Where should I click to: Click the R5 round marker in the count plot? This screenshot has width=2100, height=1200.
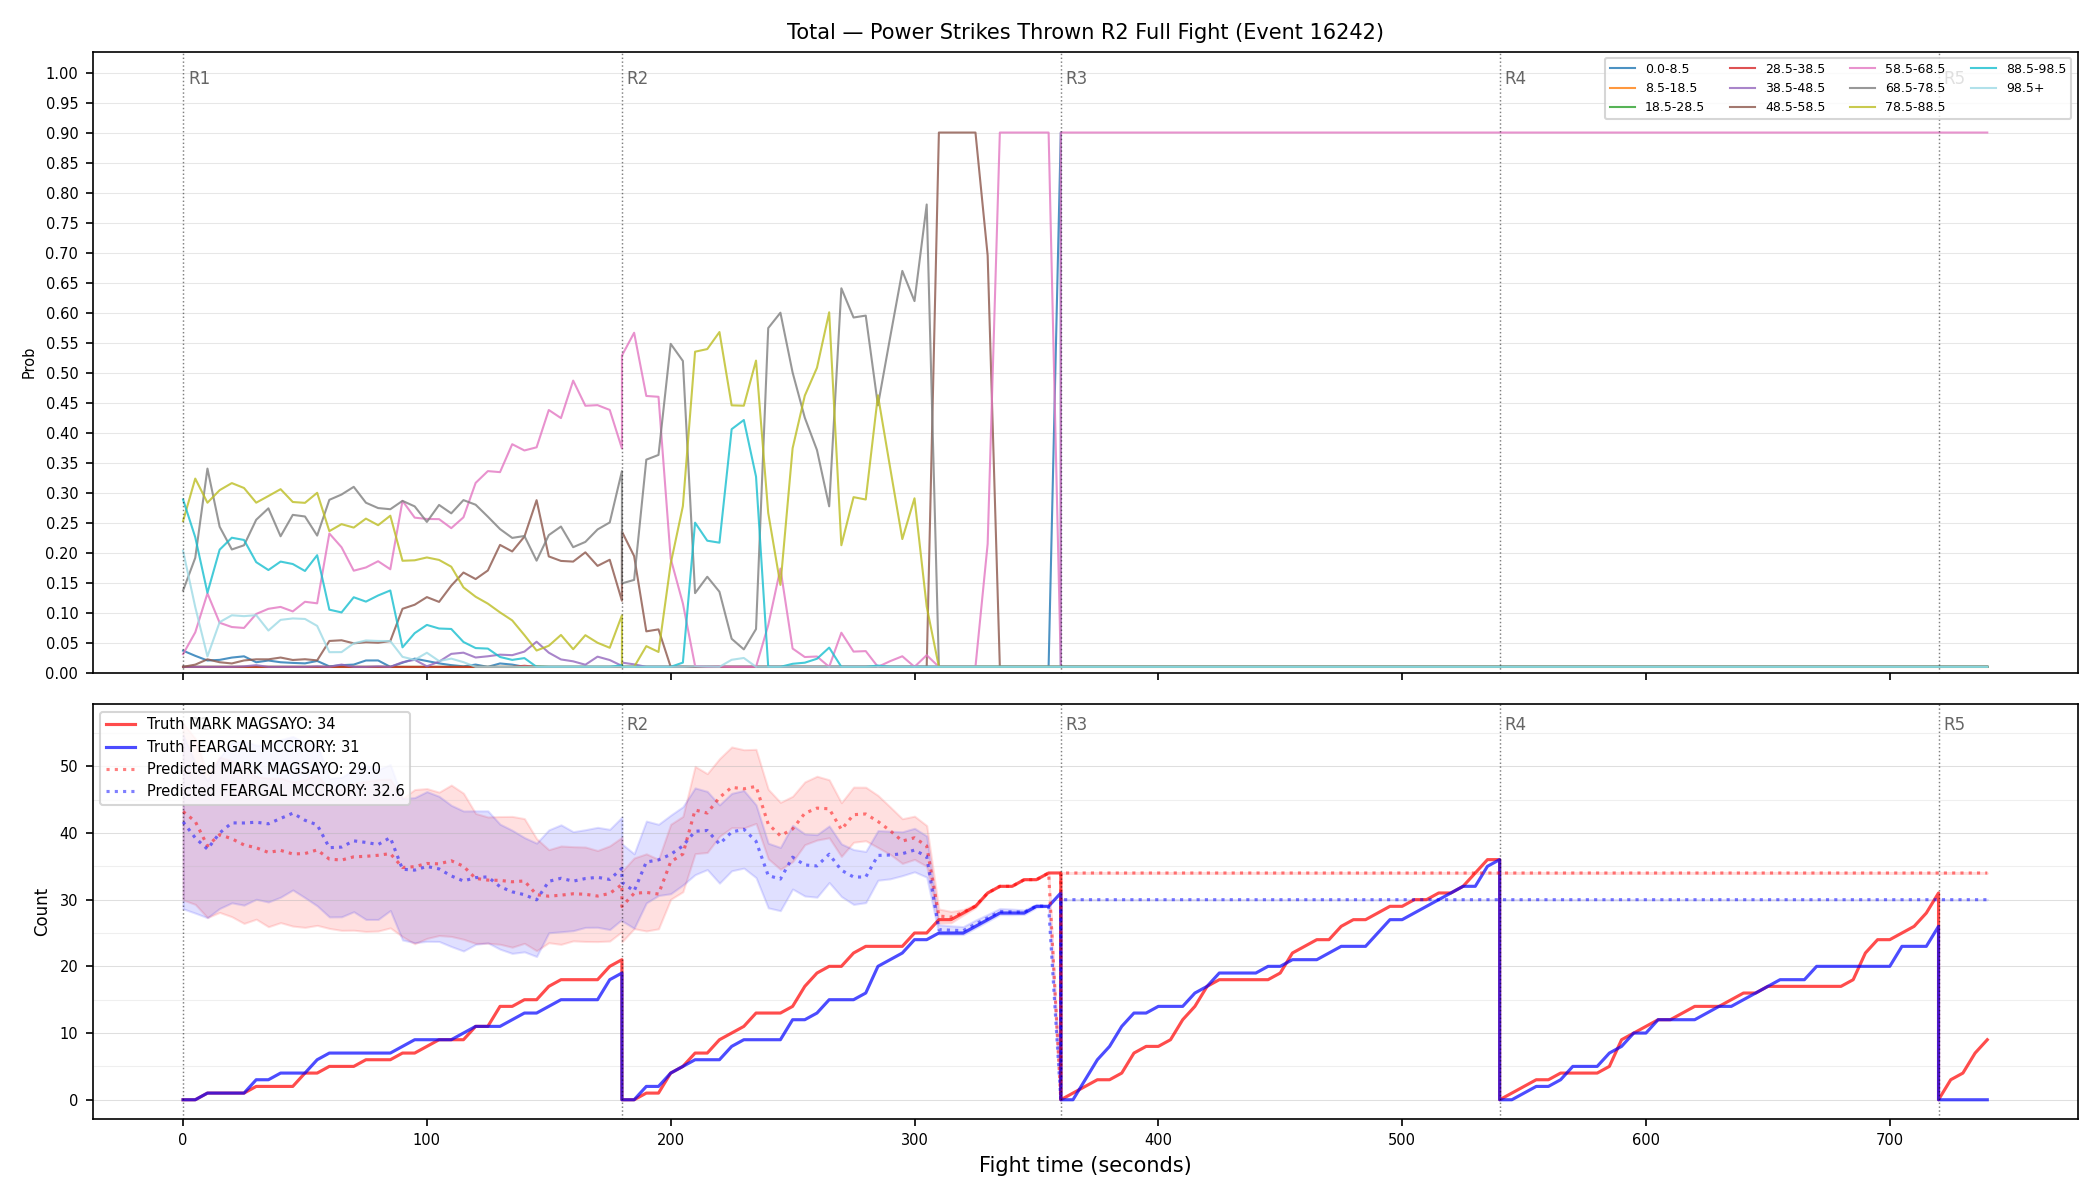pyautogui.click(x=1954, y=724)
